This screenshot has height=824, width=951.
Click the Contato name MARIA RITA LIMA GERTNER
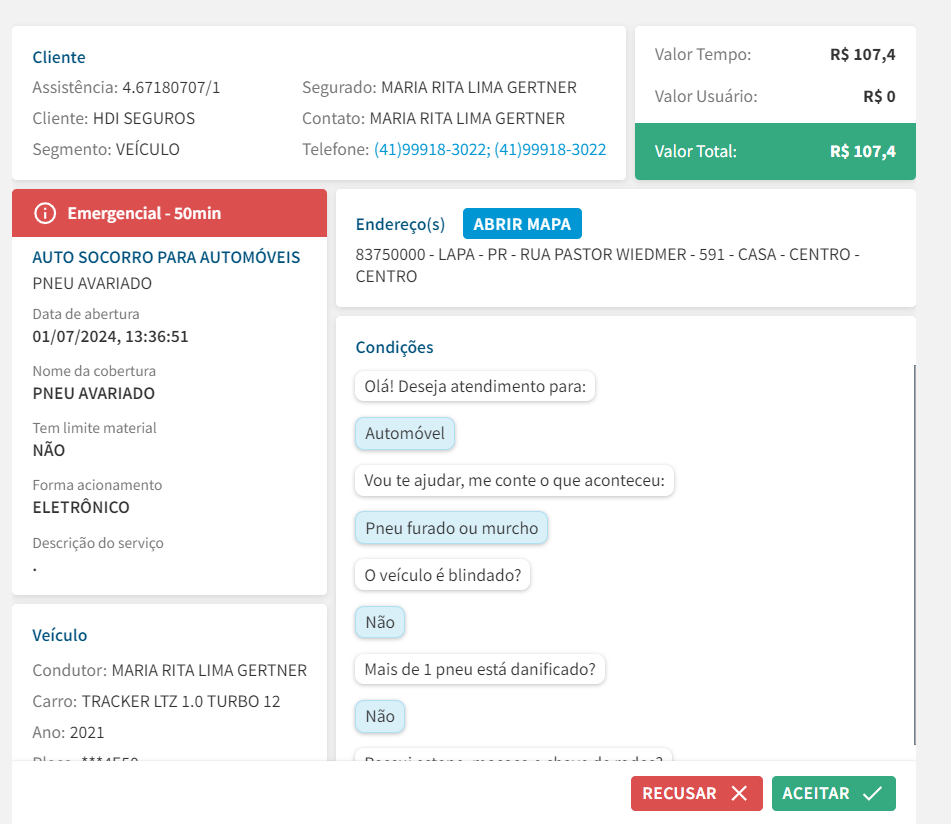click(467, 118)
